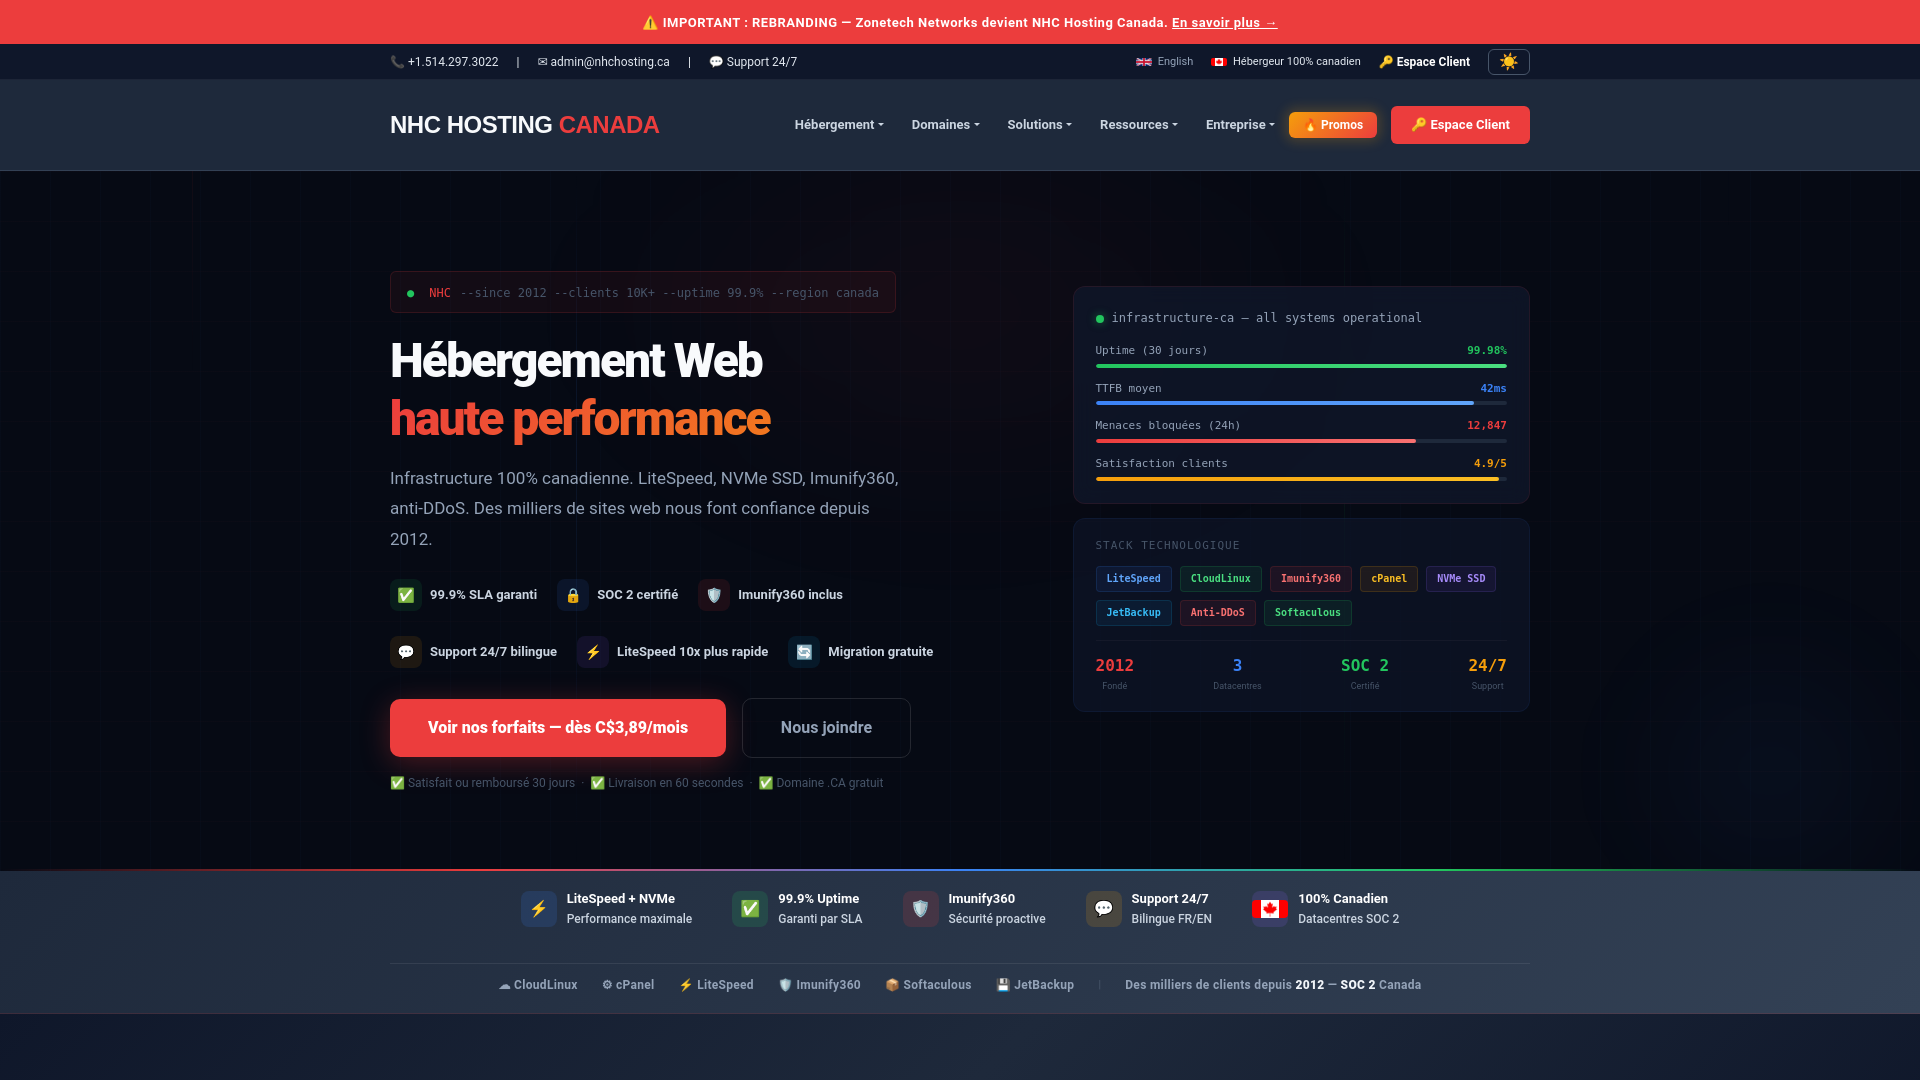Click the floppy icon beside JetBackup in footer strip

(x=1003, y=985)
